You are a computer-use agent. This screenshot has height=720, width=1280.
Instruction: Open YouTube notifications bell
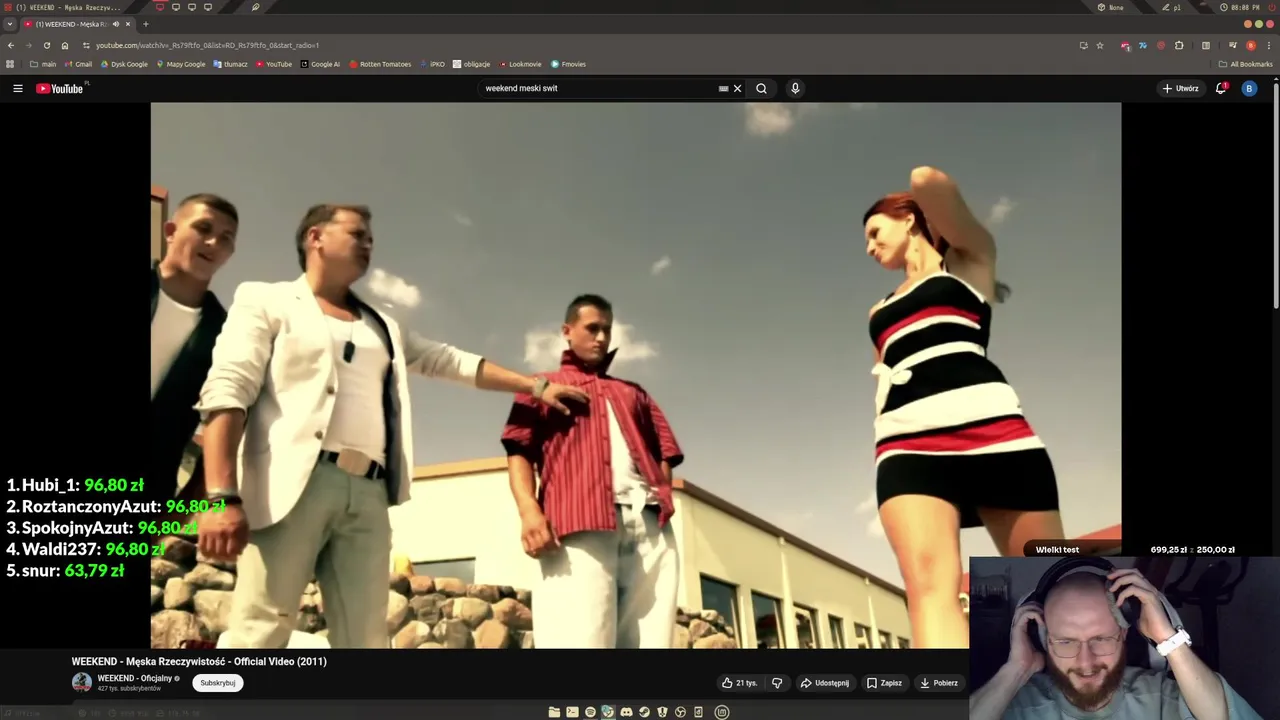(1221, 88)
